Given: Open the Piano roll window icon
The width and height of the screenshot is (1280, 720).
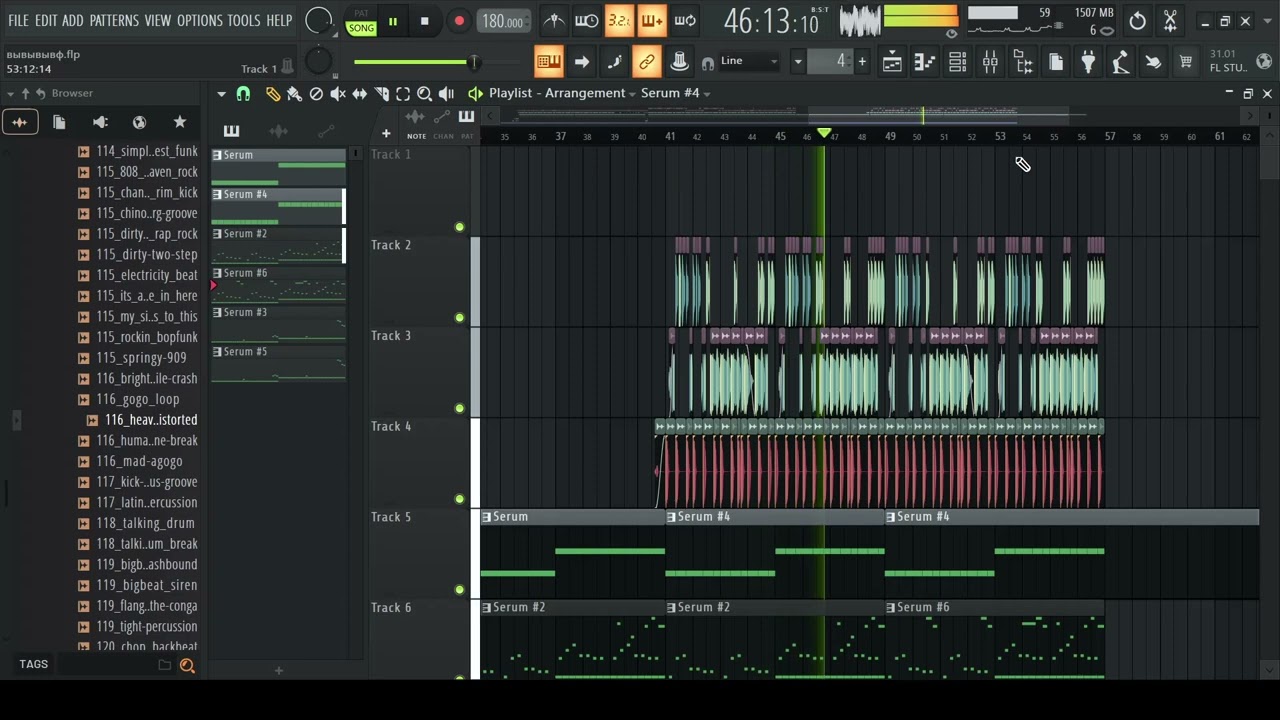Looking at the screenshot, I should pyautogui.click(x=925, y=62).
